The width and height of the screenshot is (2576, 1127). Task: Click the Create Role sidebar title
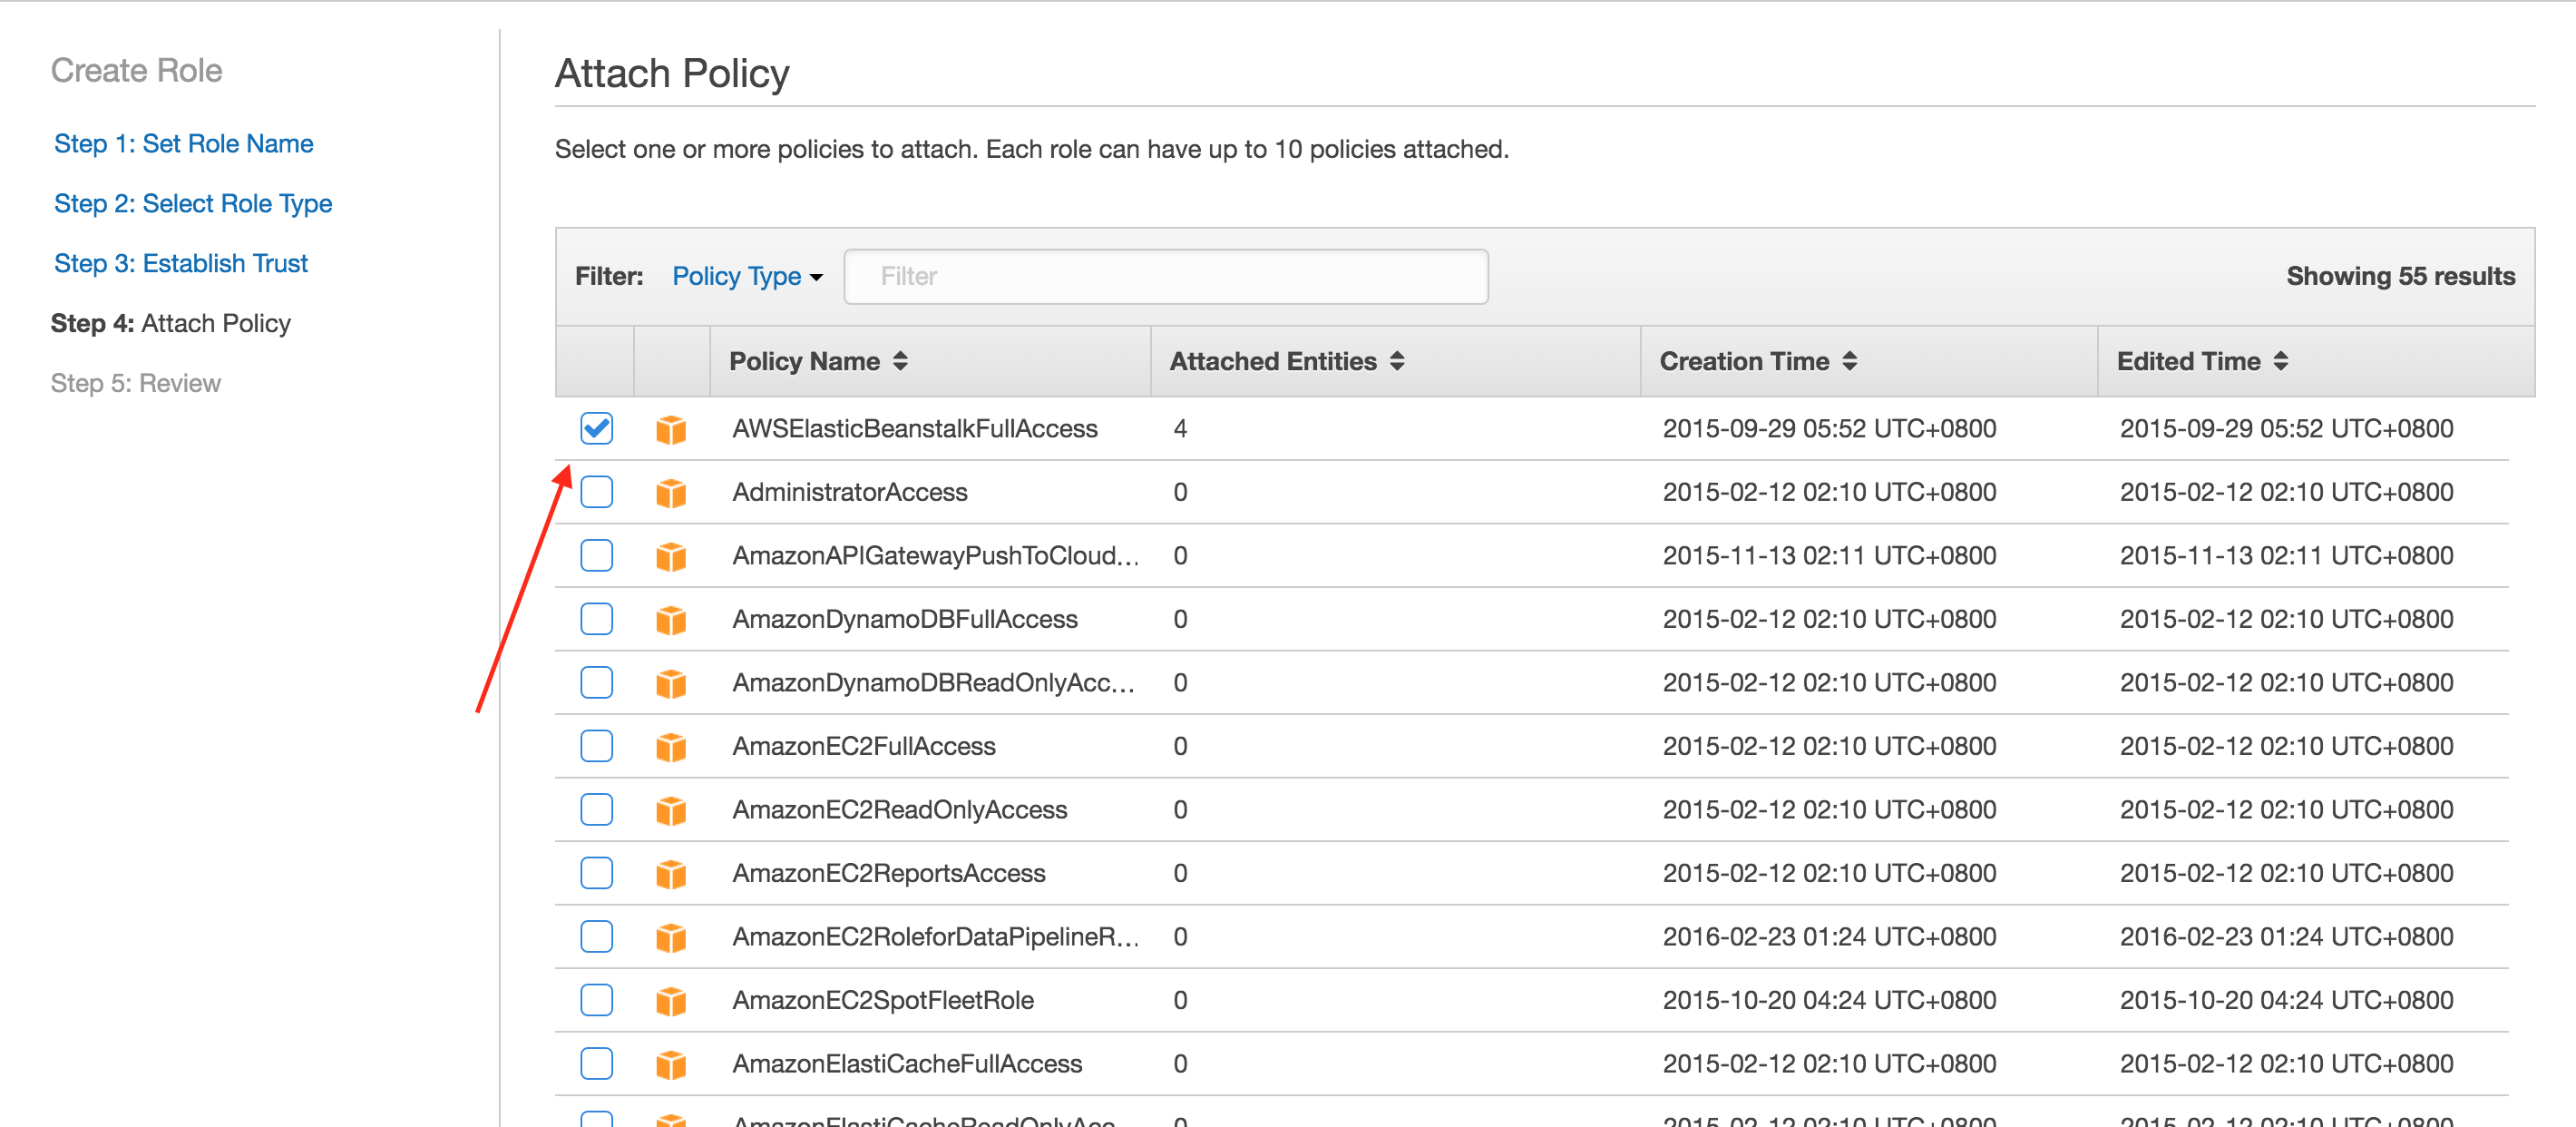click(x=137, y=70)
